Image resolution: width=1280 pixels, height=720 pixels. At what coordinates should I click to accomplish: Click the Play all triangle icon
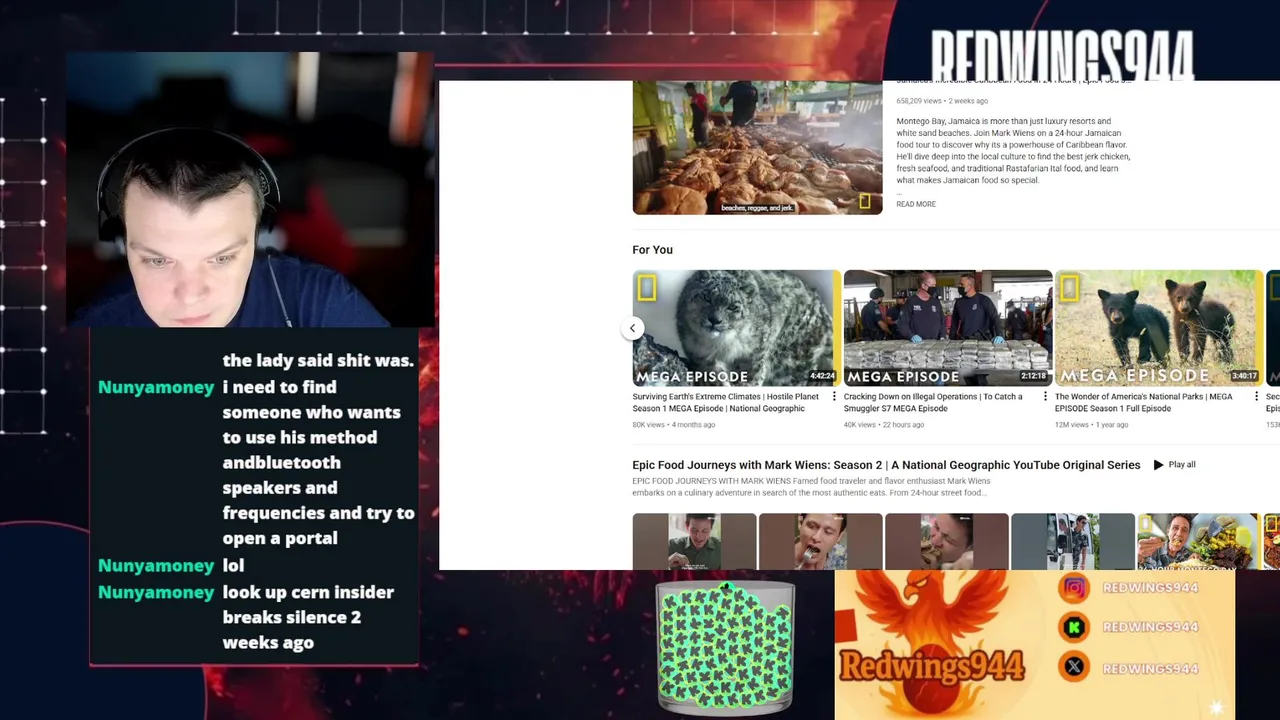(1158, 465)
